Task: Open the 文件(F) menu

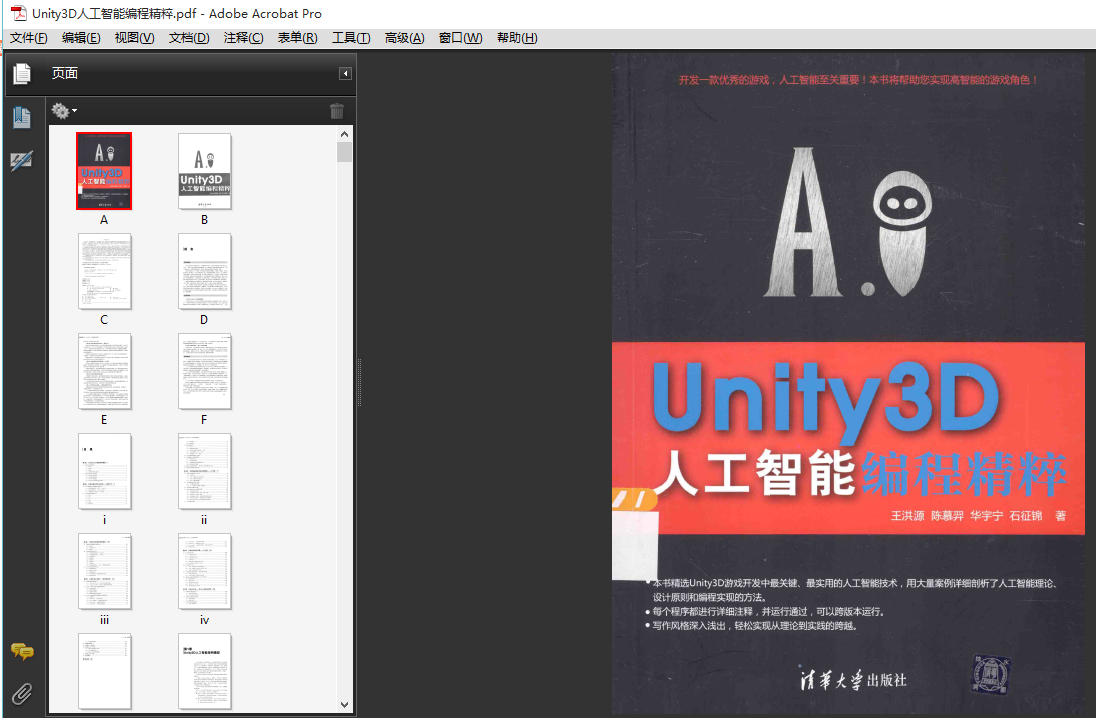Action: (x=29, y=38)
